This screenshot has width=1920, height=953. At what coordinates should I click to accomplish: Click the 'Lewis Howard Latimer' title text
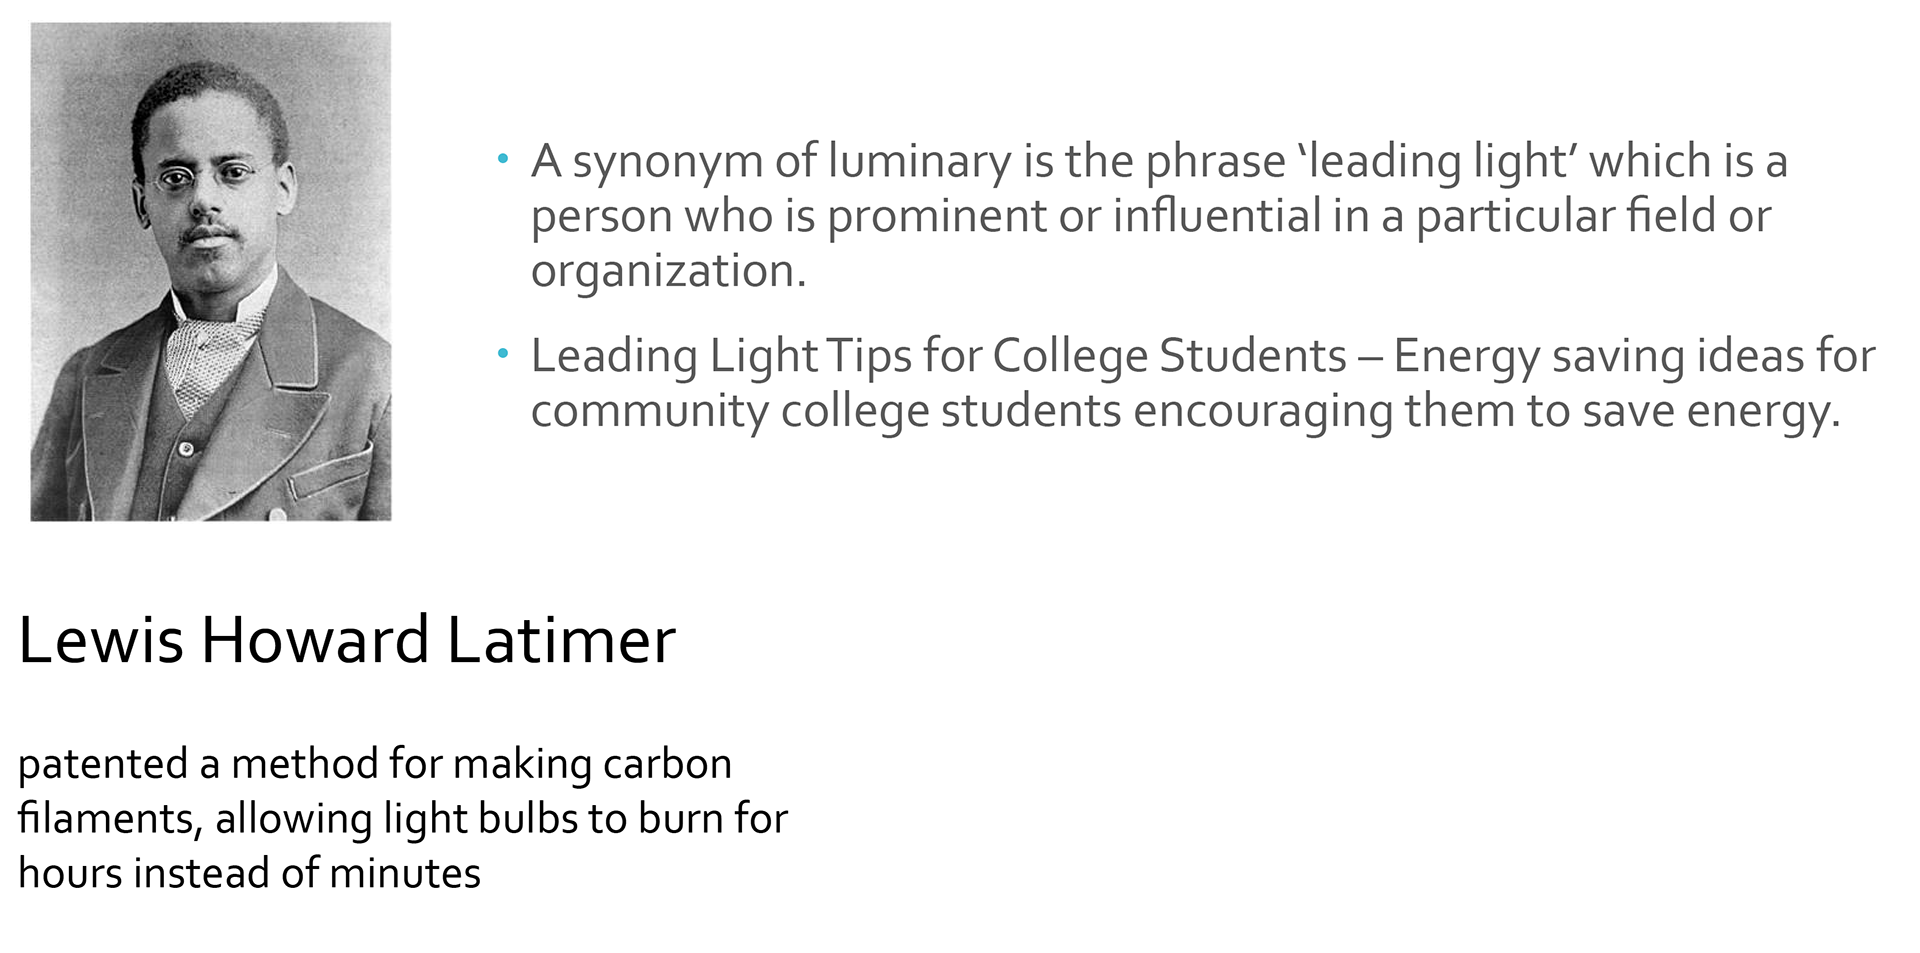(x=347, y=640)
